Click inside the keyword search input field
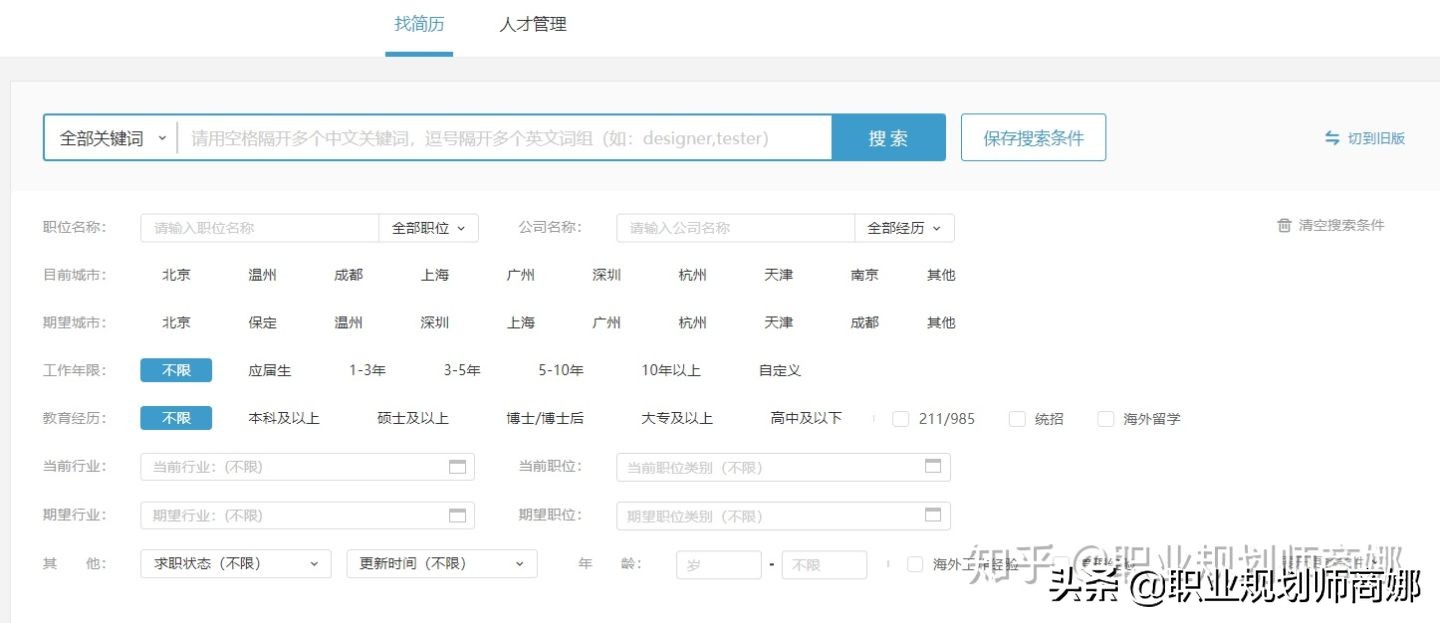 pos(500,137)
